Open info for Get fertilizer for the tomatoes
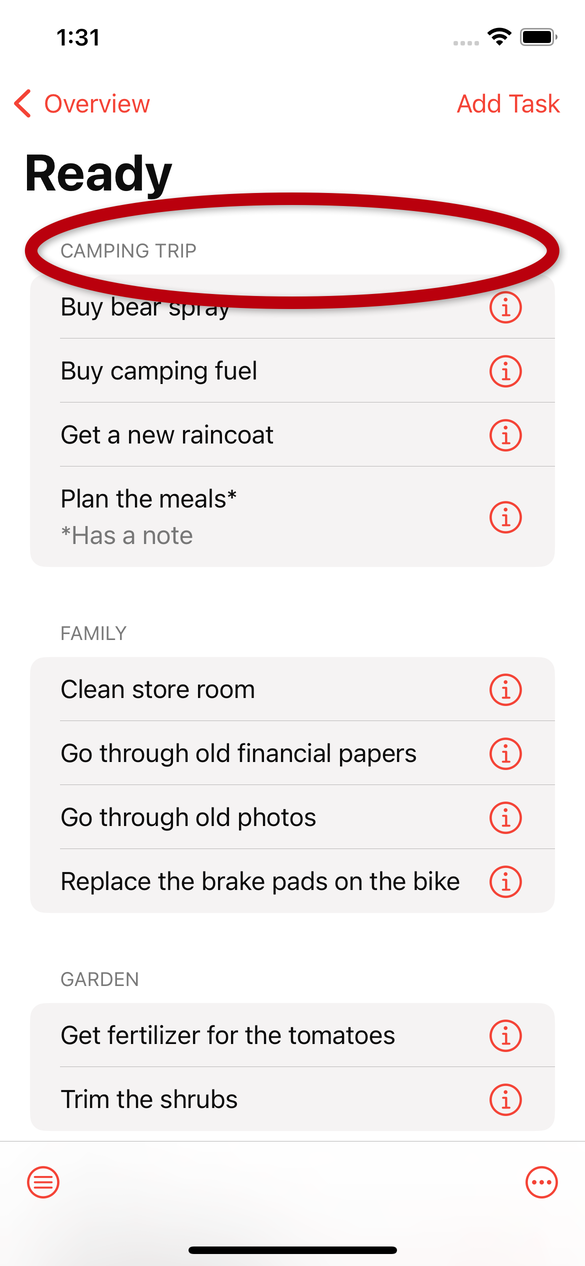The image size is (585, 1266). pyautogui.click(x=506, y=1035)
